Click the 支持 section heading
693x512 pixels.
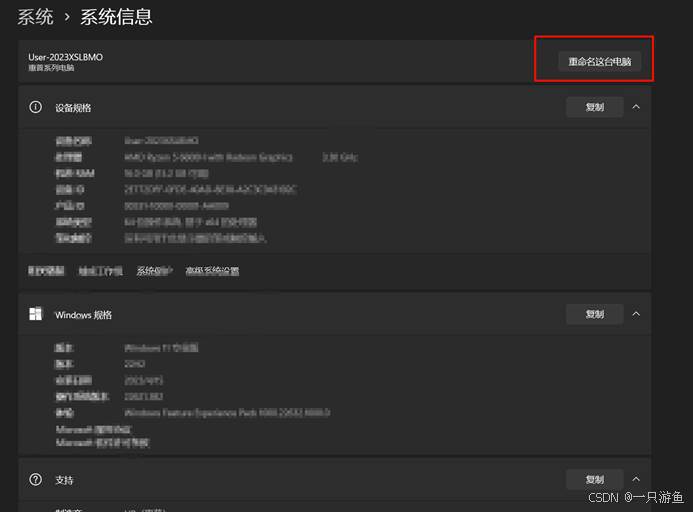point(64,480)
